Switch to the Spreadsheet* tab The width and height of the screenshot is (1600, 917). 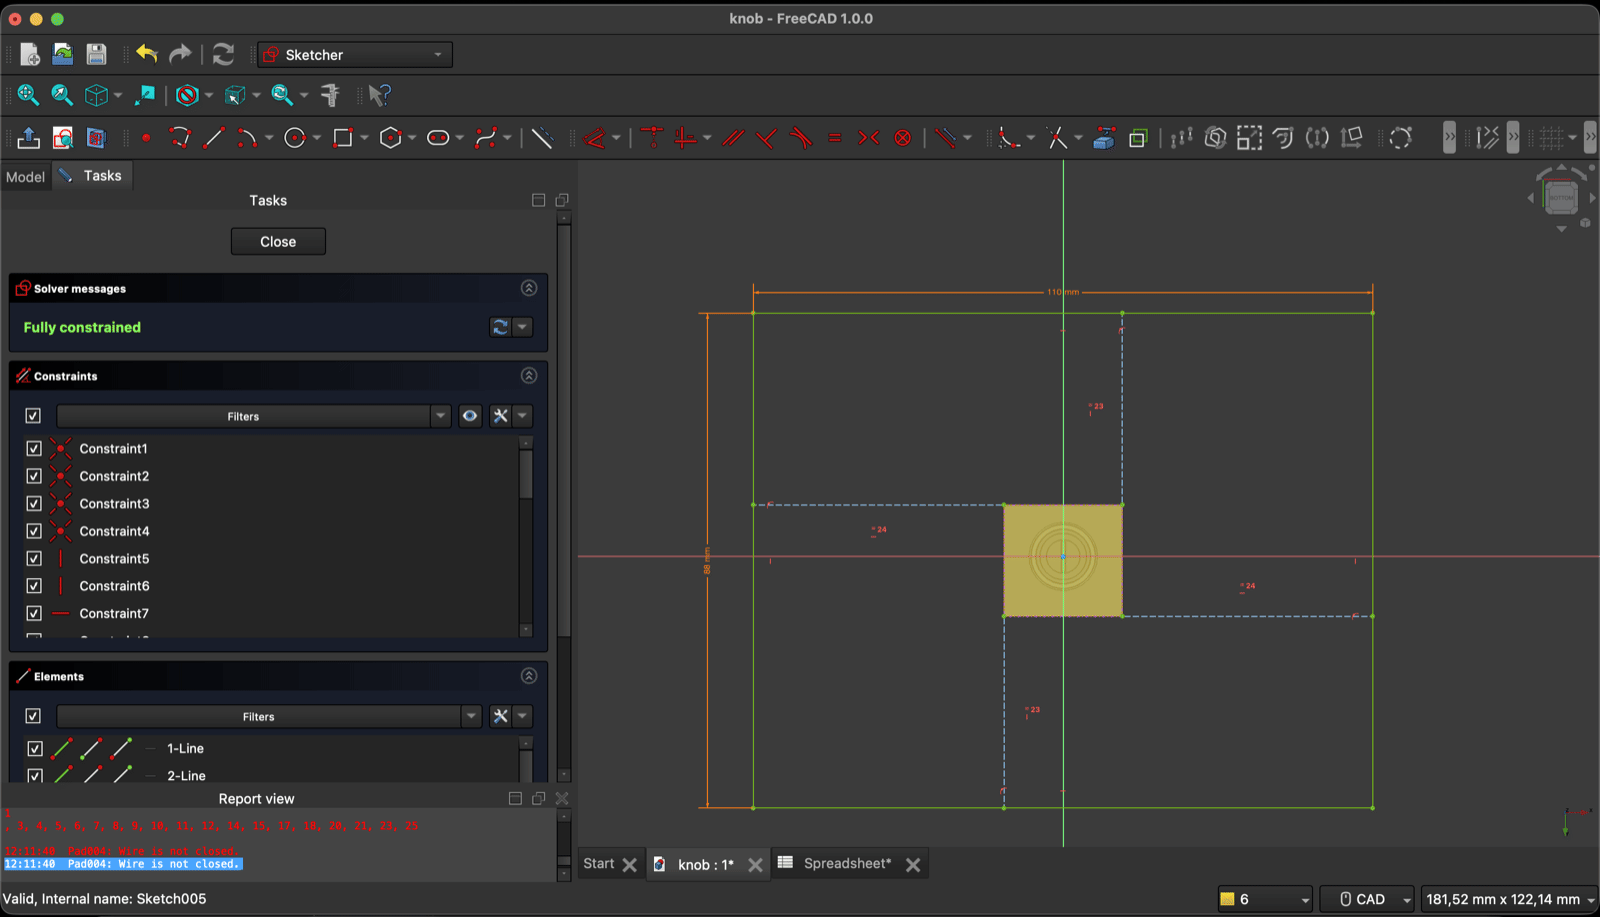point(847,863)
